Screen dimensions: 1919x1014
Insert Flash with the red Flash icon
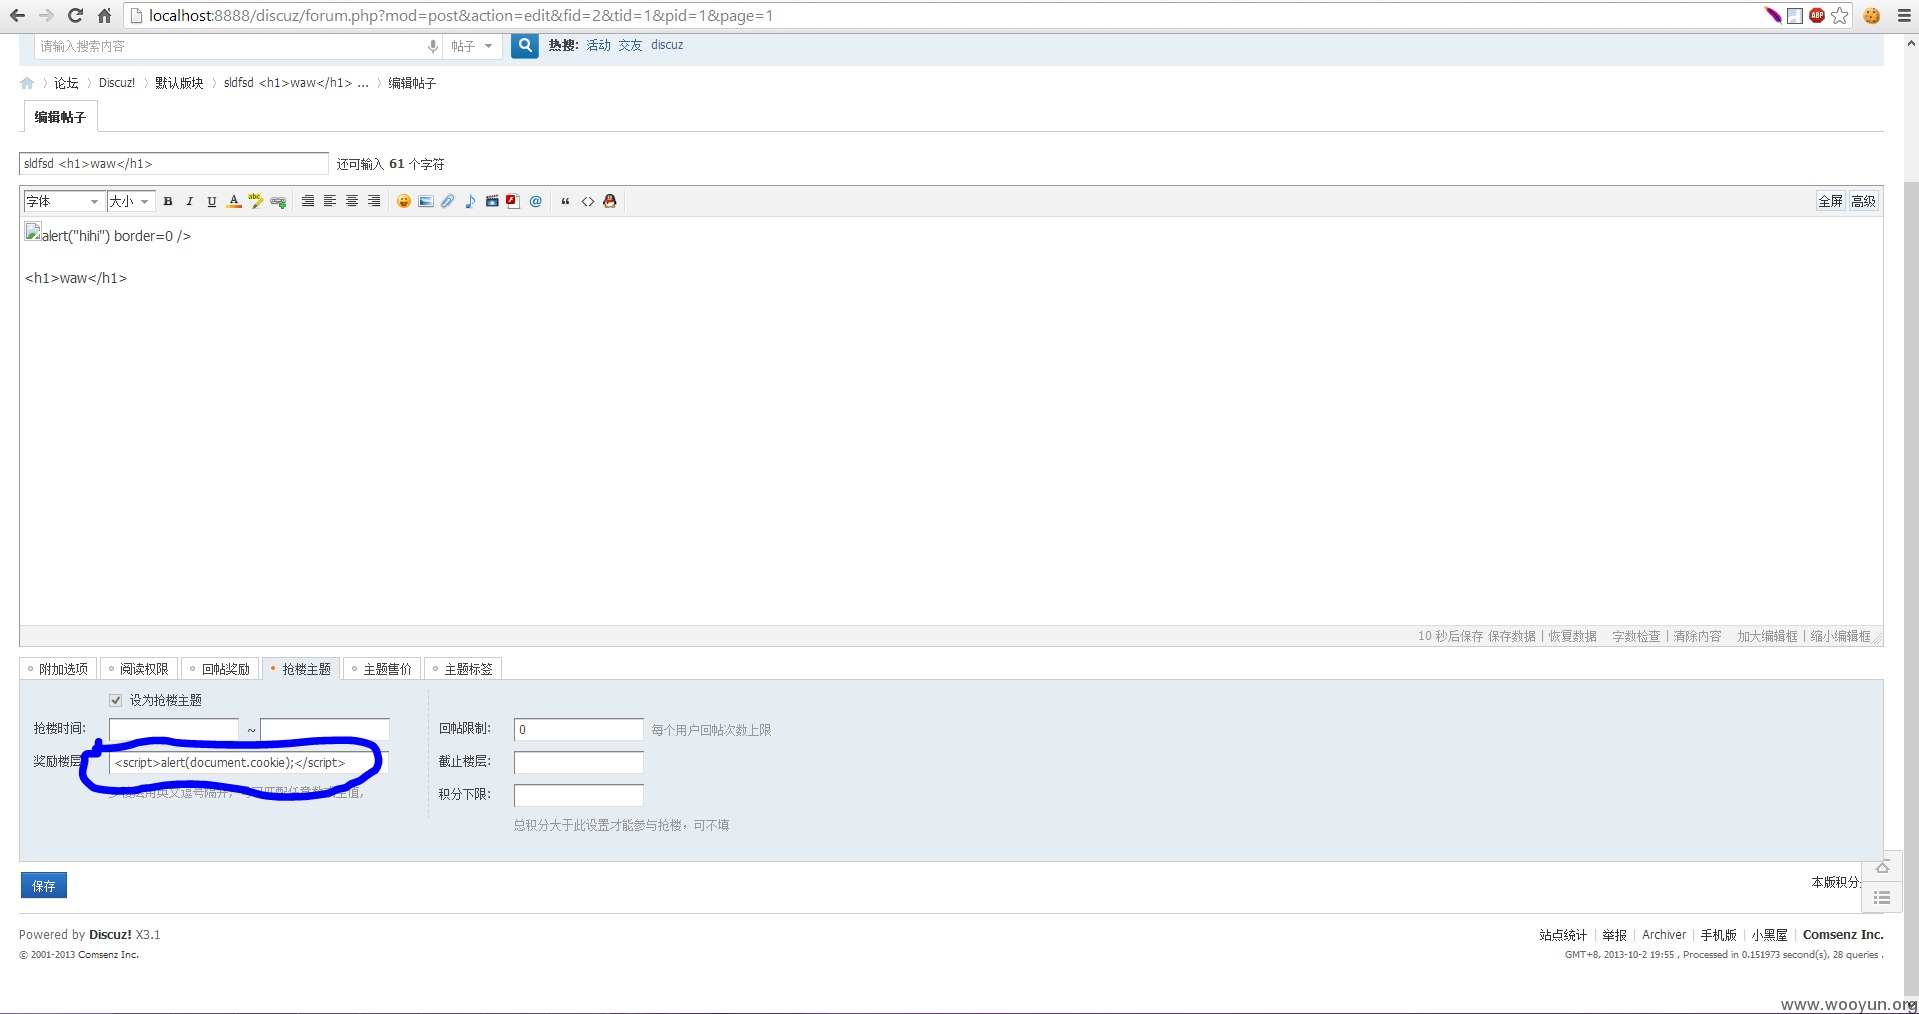(513, 201)
